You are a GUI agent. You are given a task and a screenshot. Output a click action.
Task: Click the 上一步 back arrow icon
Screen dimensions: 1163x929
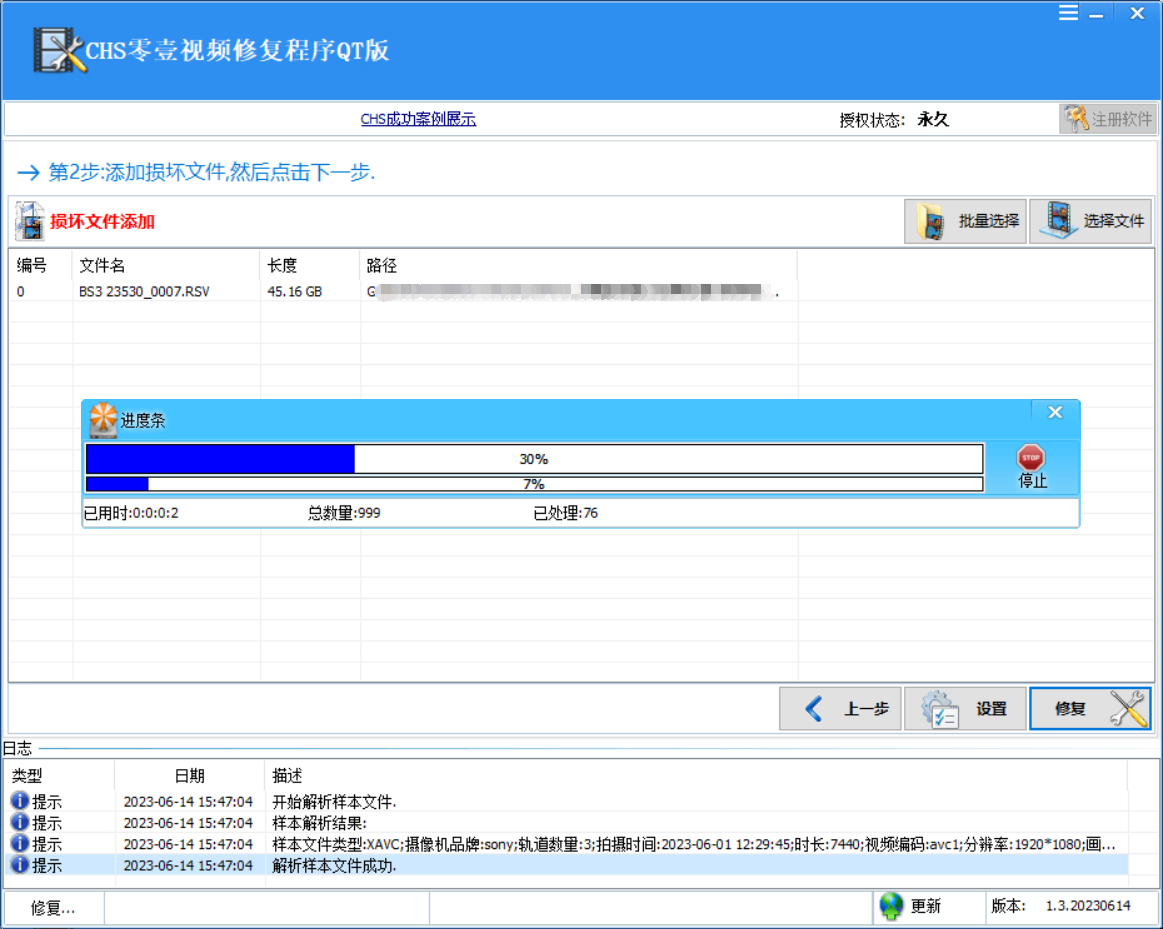pos(814,709)
